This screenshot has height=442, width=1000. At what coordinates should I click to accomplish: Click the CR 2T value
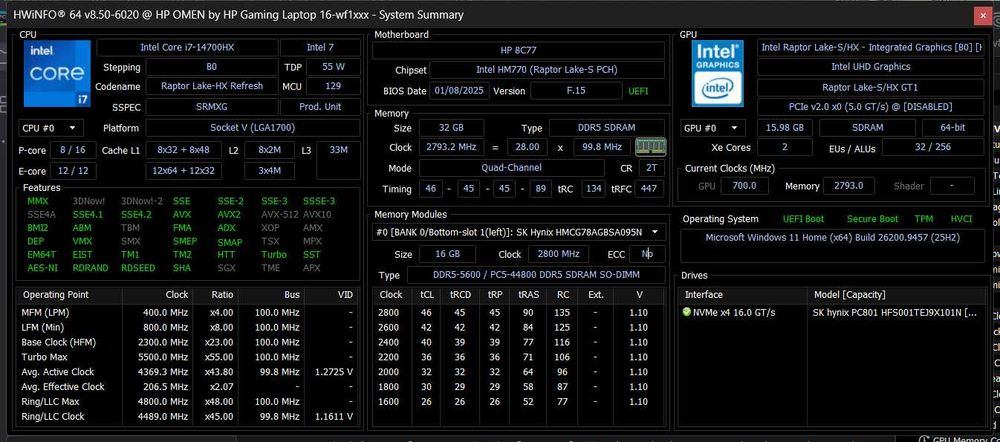(x=651, y=168)
